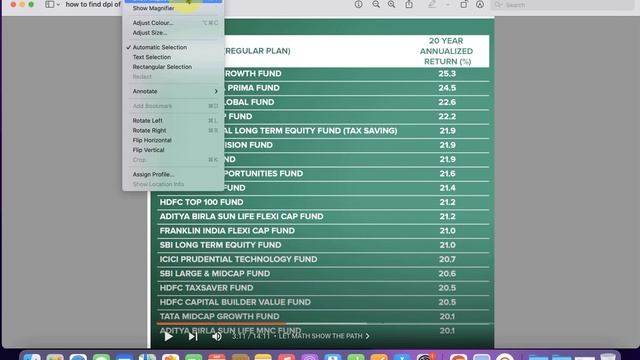Open the highlight pen dropdown arrow
The height and width of the screenshot is (360, 640).
[448, 4]
